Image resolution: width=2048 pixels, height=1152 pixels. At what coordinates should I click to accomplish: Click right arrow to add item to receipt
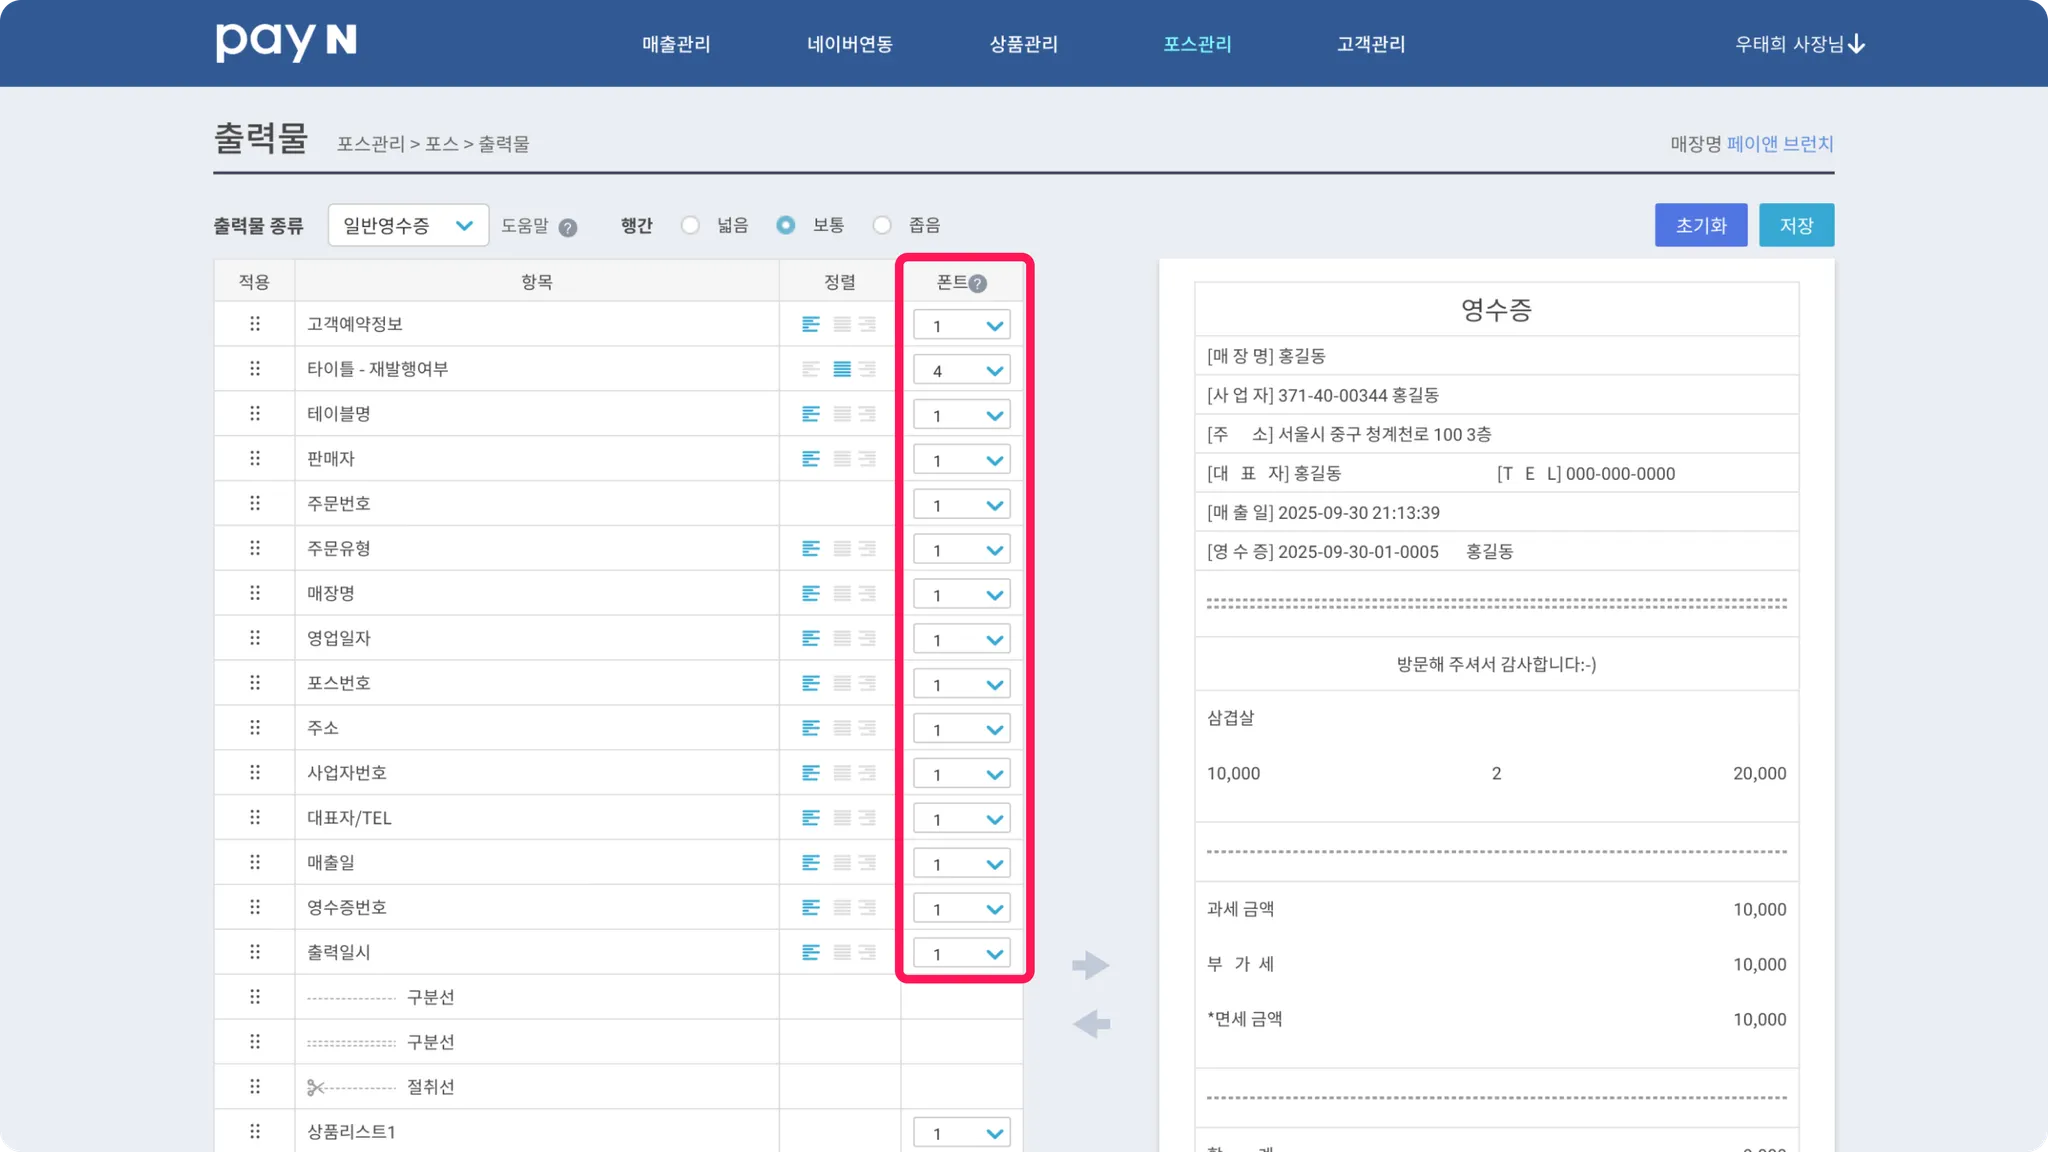click(x=1091, y=965)
